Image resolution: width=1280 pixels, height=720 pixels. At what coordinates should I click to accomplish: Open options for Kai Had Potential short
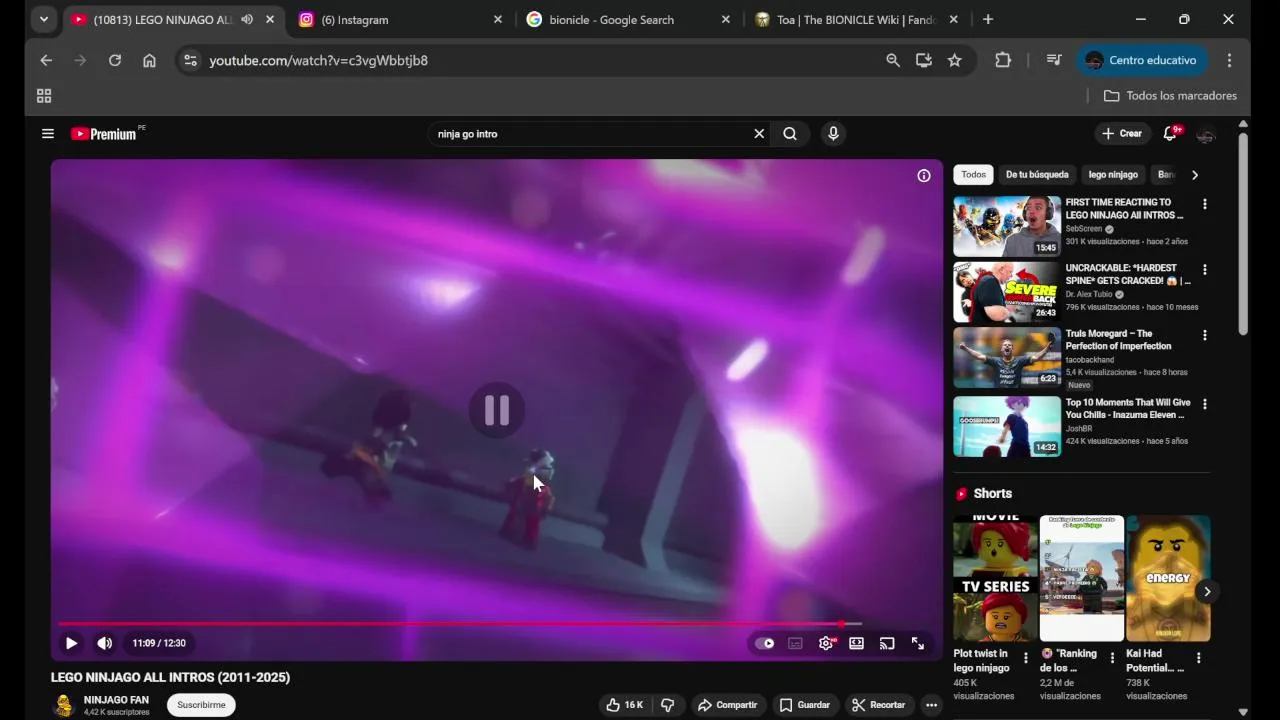coord(1198,659)
